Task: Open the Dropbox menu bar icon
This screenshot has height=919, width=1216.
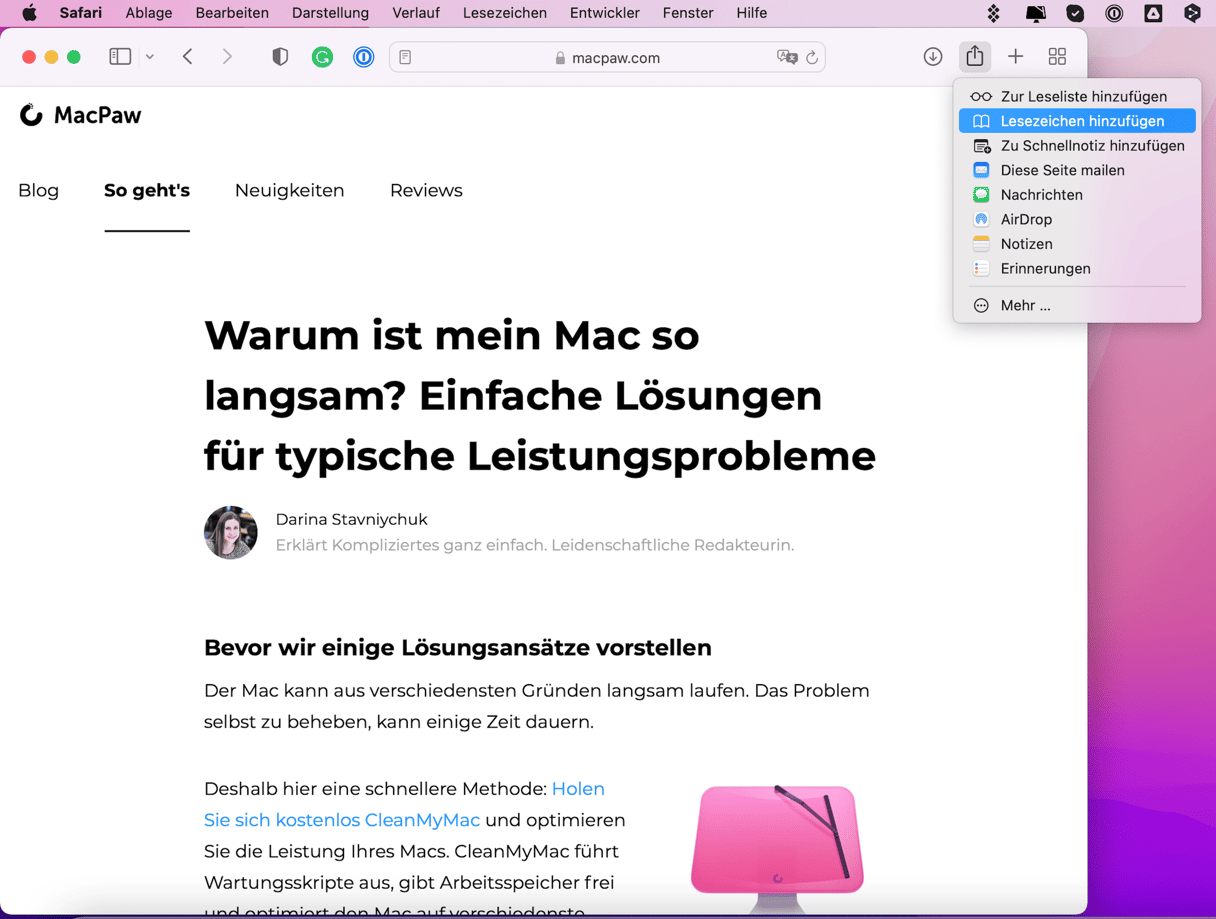Action: point(993,13)
